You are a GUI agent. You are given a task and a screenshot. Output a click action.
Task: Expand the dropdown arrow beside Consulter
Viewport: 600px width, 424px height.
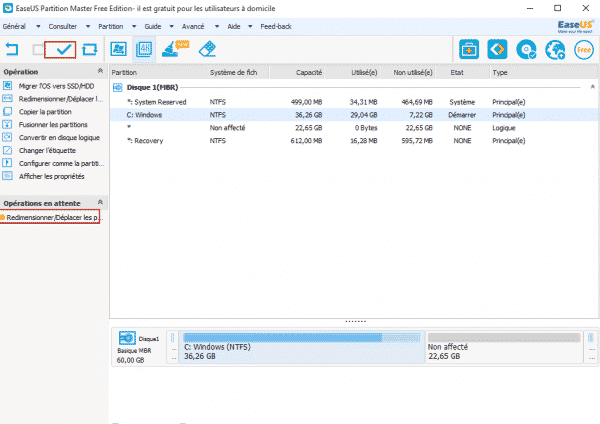[88, 26]
